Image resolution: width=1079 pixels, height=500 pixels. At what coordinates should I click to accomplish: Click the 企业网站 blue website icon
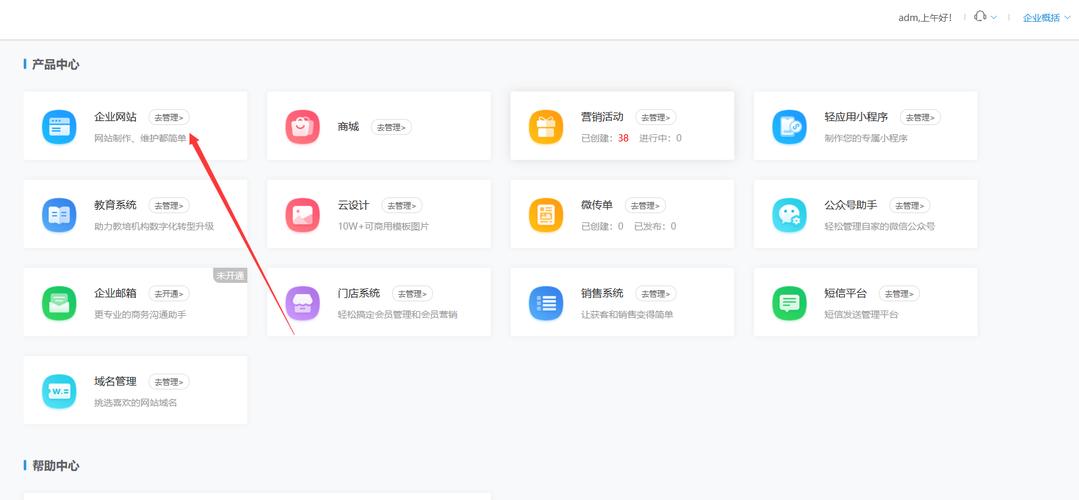click(59, 127)
